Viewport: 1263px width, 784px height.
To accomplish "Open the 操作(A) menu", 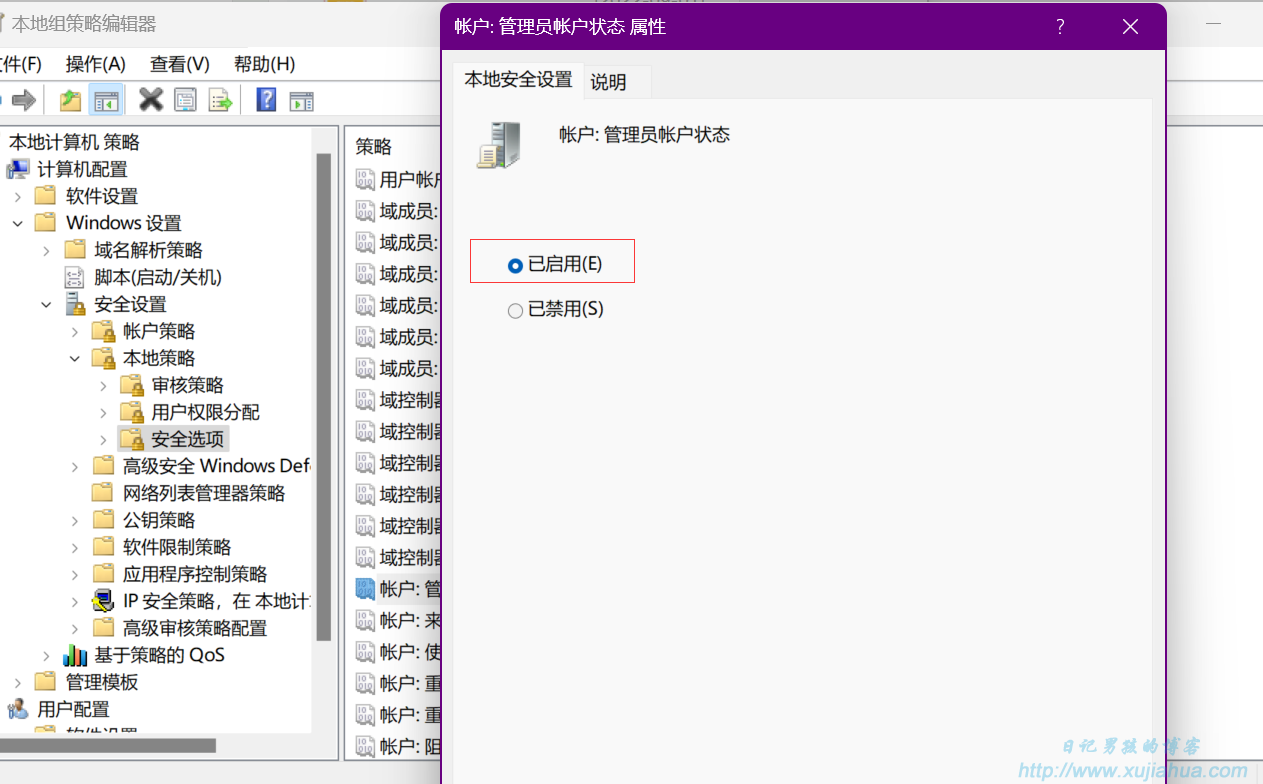I will [x=95, y=64].
